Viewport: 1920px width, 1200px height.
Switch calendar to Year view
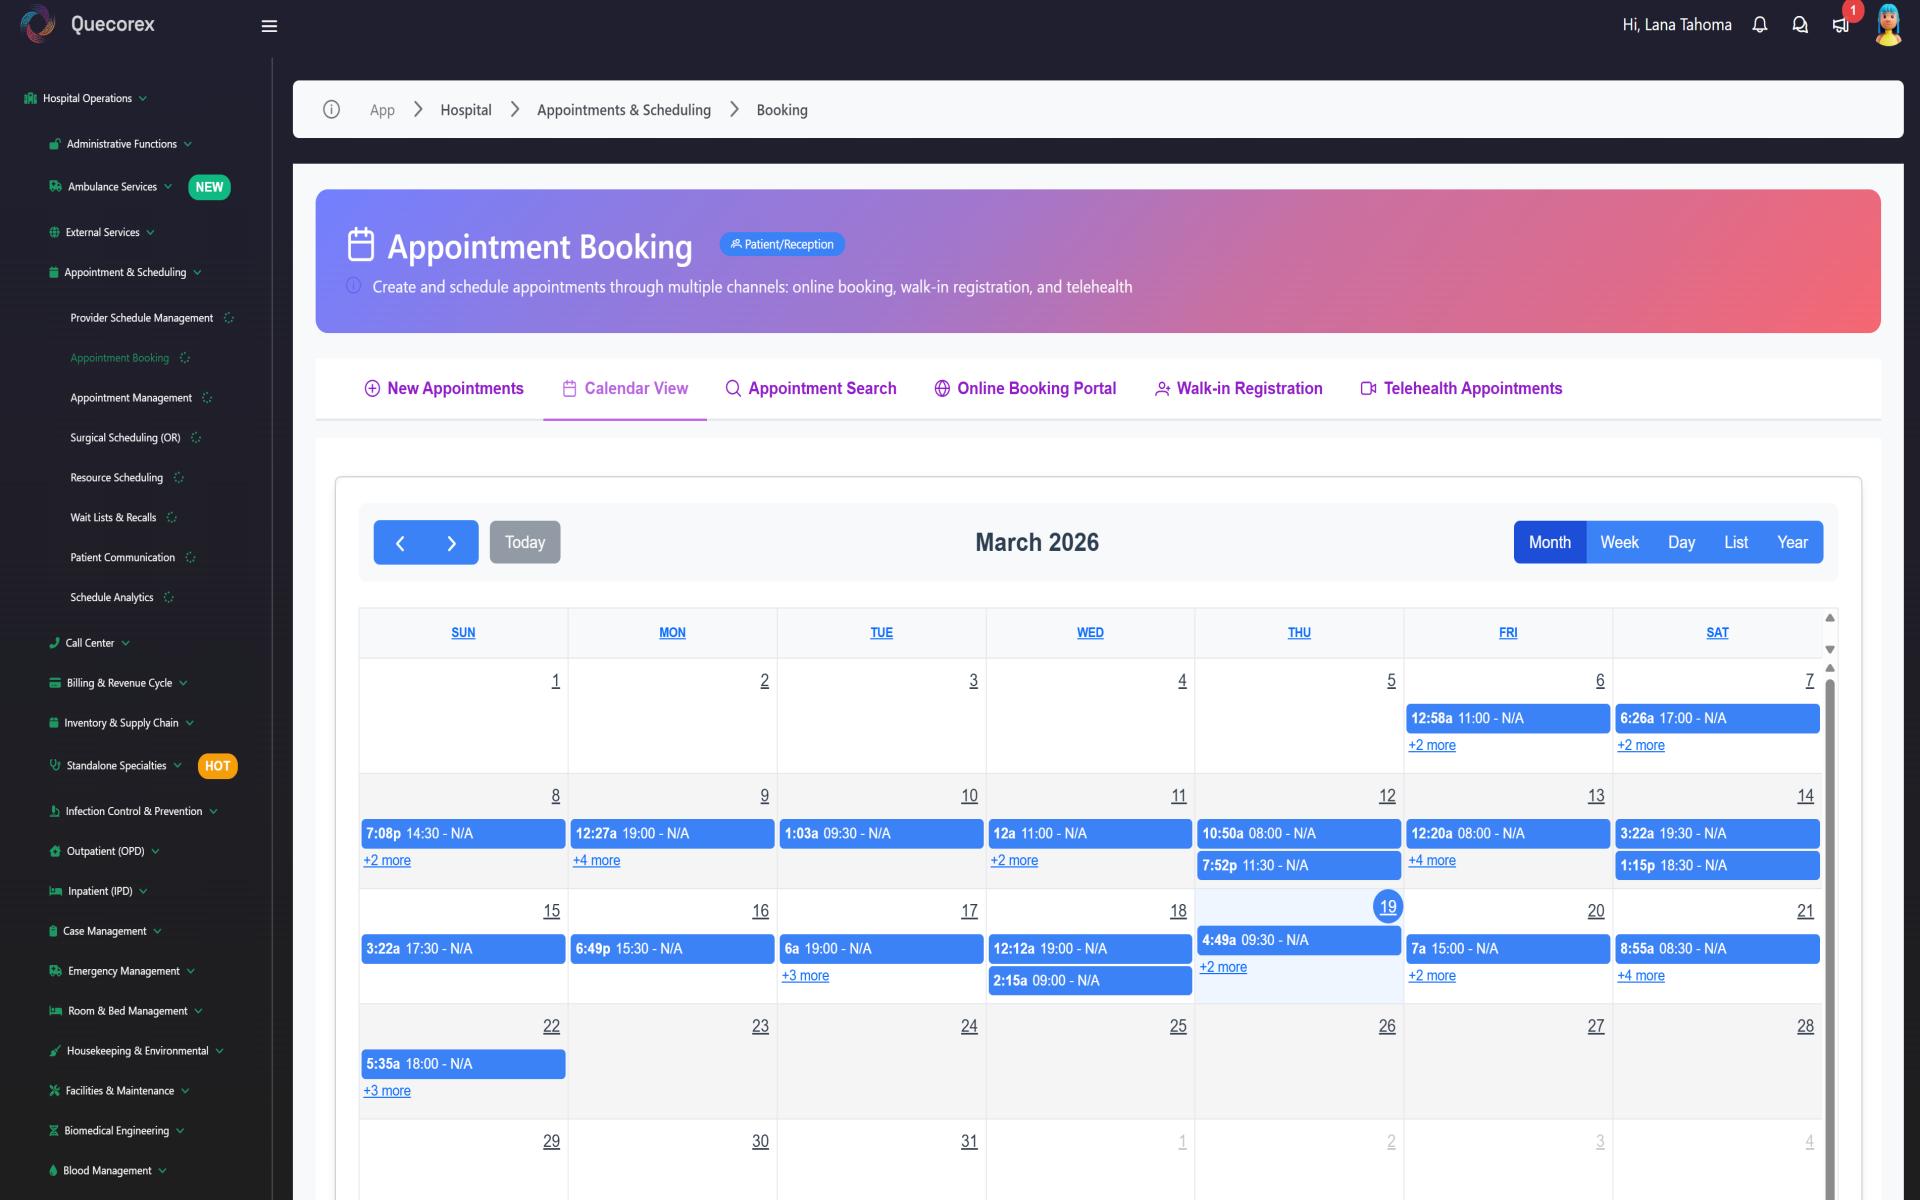click(x=1792, y=542)
